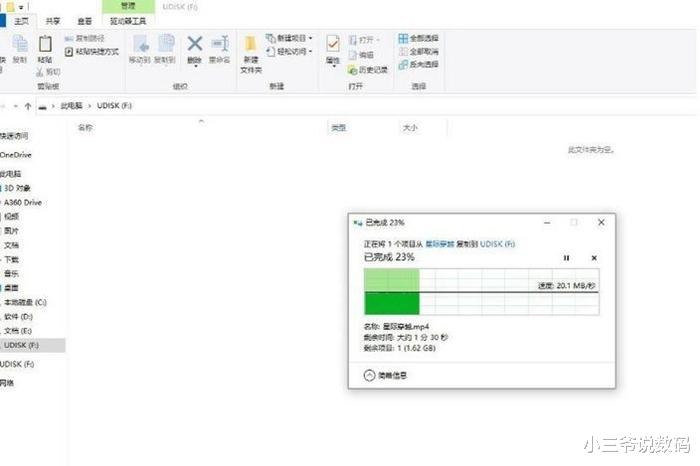
Task: Select 快速访问 (Quick access) in the sidebar
Action: tap(14, 136)
